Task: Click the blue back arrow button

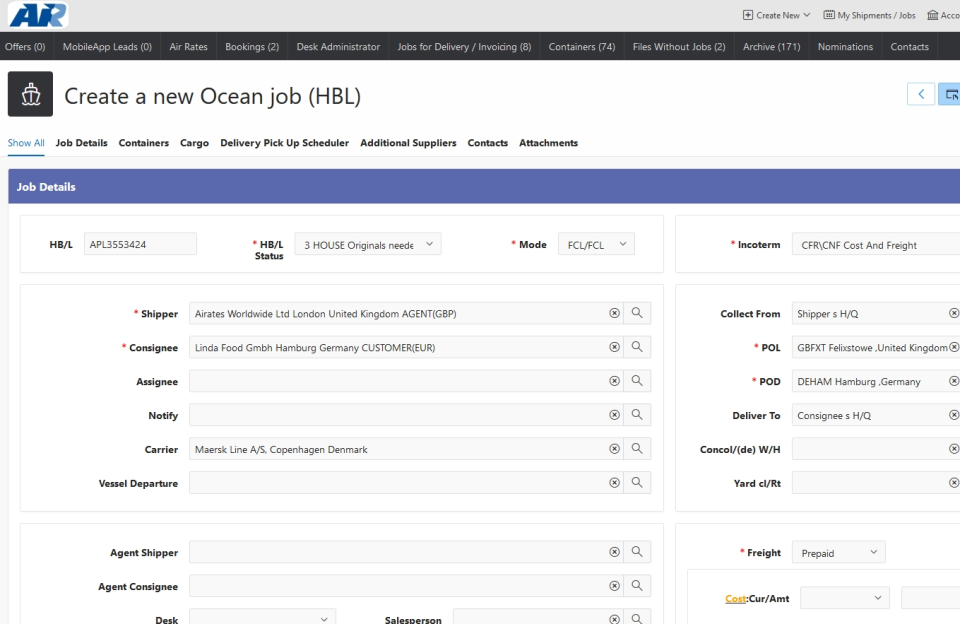Action: [x=920, y=92]
